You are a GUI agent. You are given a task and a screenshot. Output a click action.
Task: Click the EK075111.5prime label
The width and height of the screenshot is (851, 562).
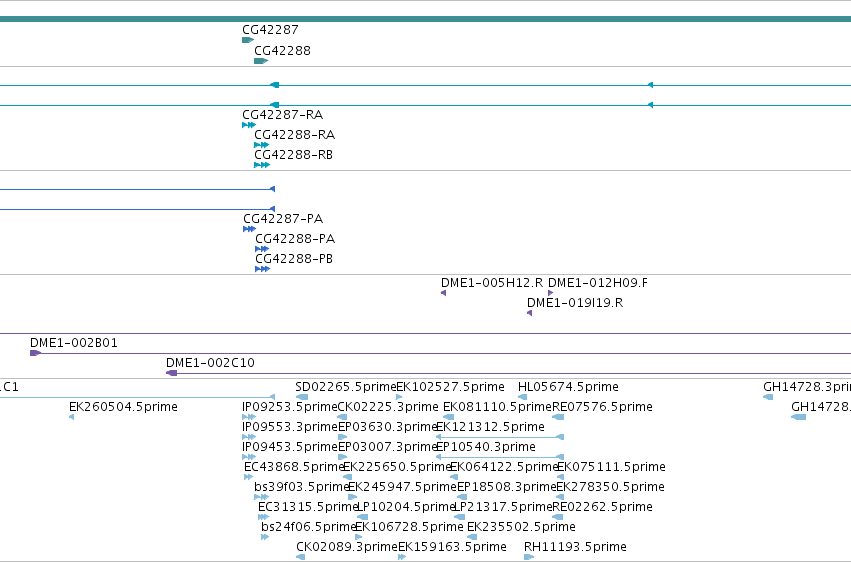pyautogui.click(x=611, y=467)
